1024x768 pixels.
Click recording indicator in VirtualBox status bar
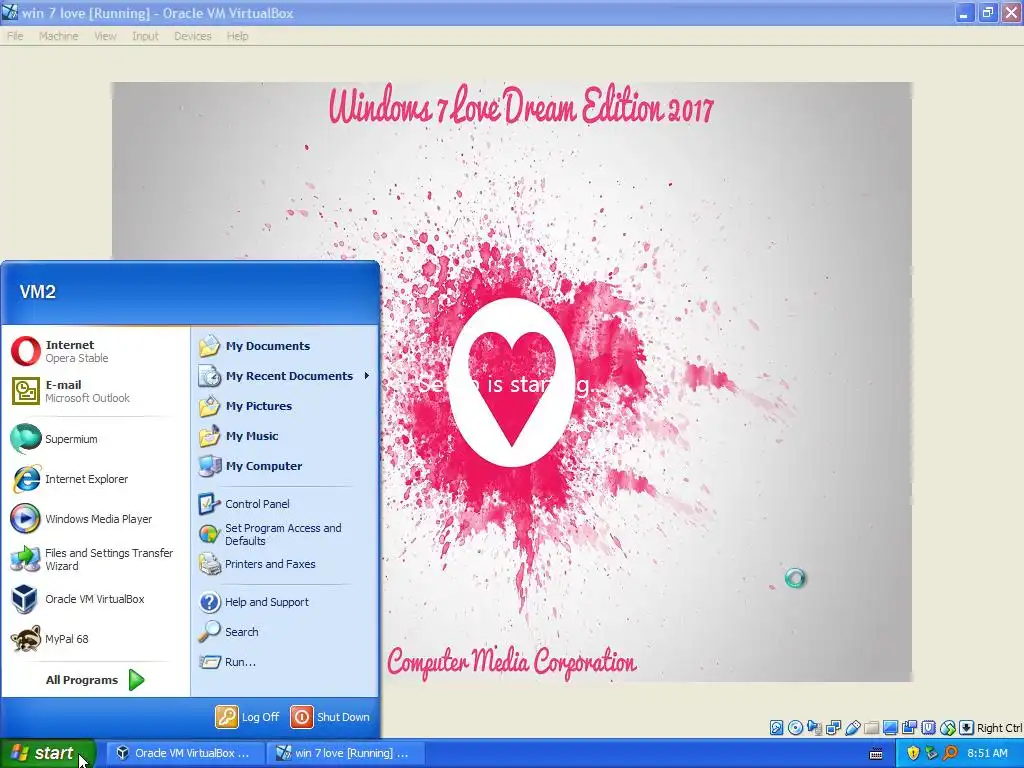(909, 728)
